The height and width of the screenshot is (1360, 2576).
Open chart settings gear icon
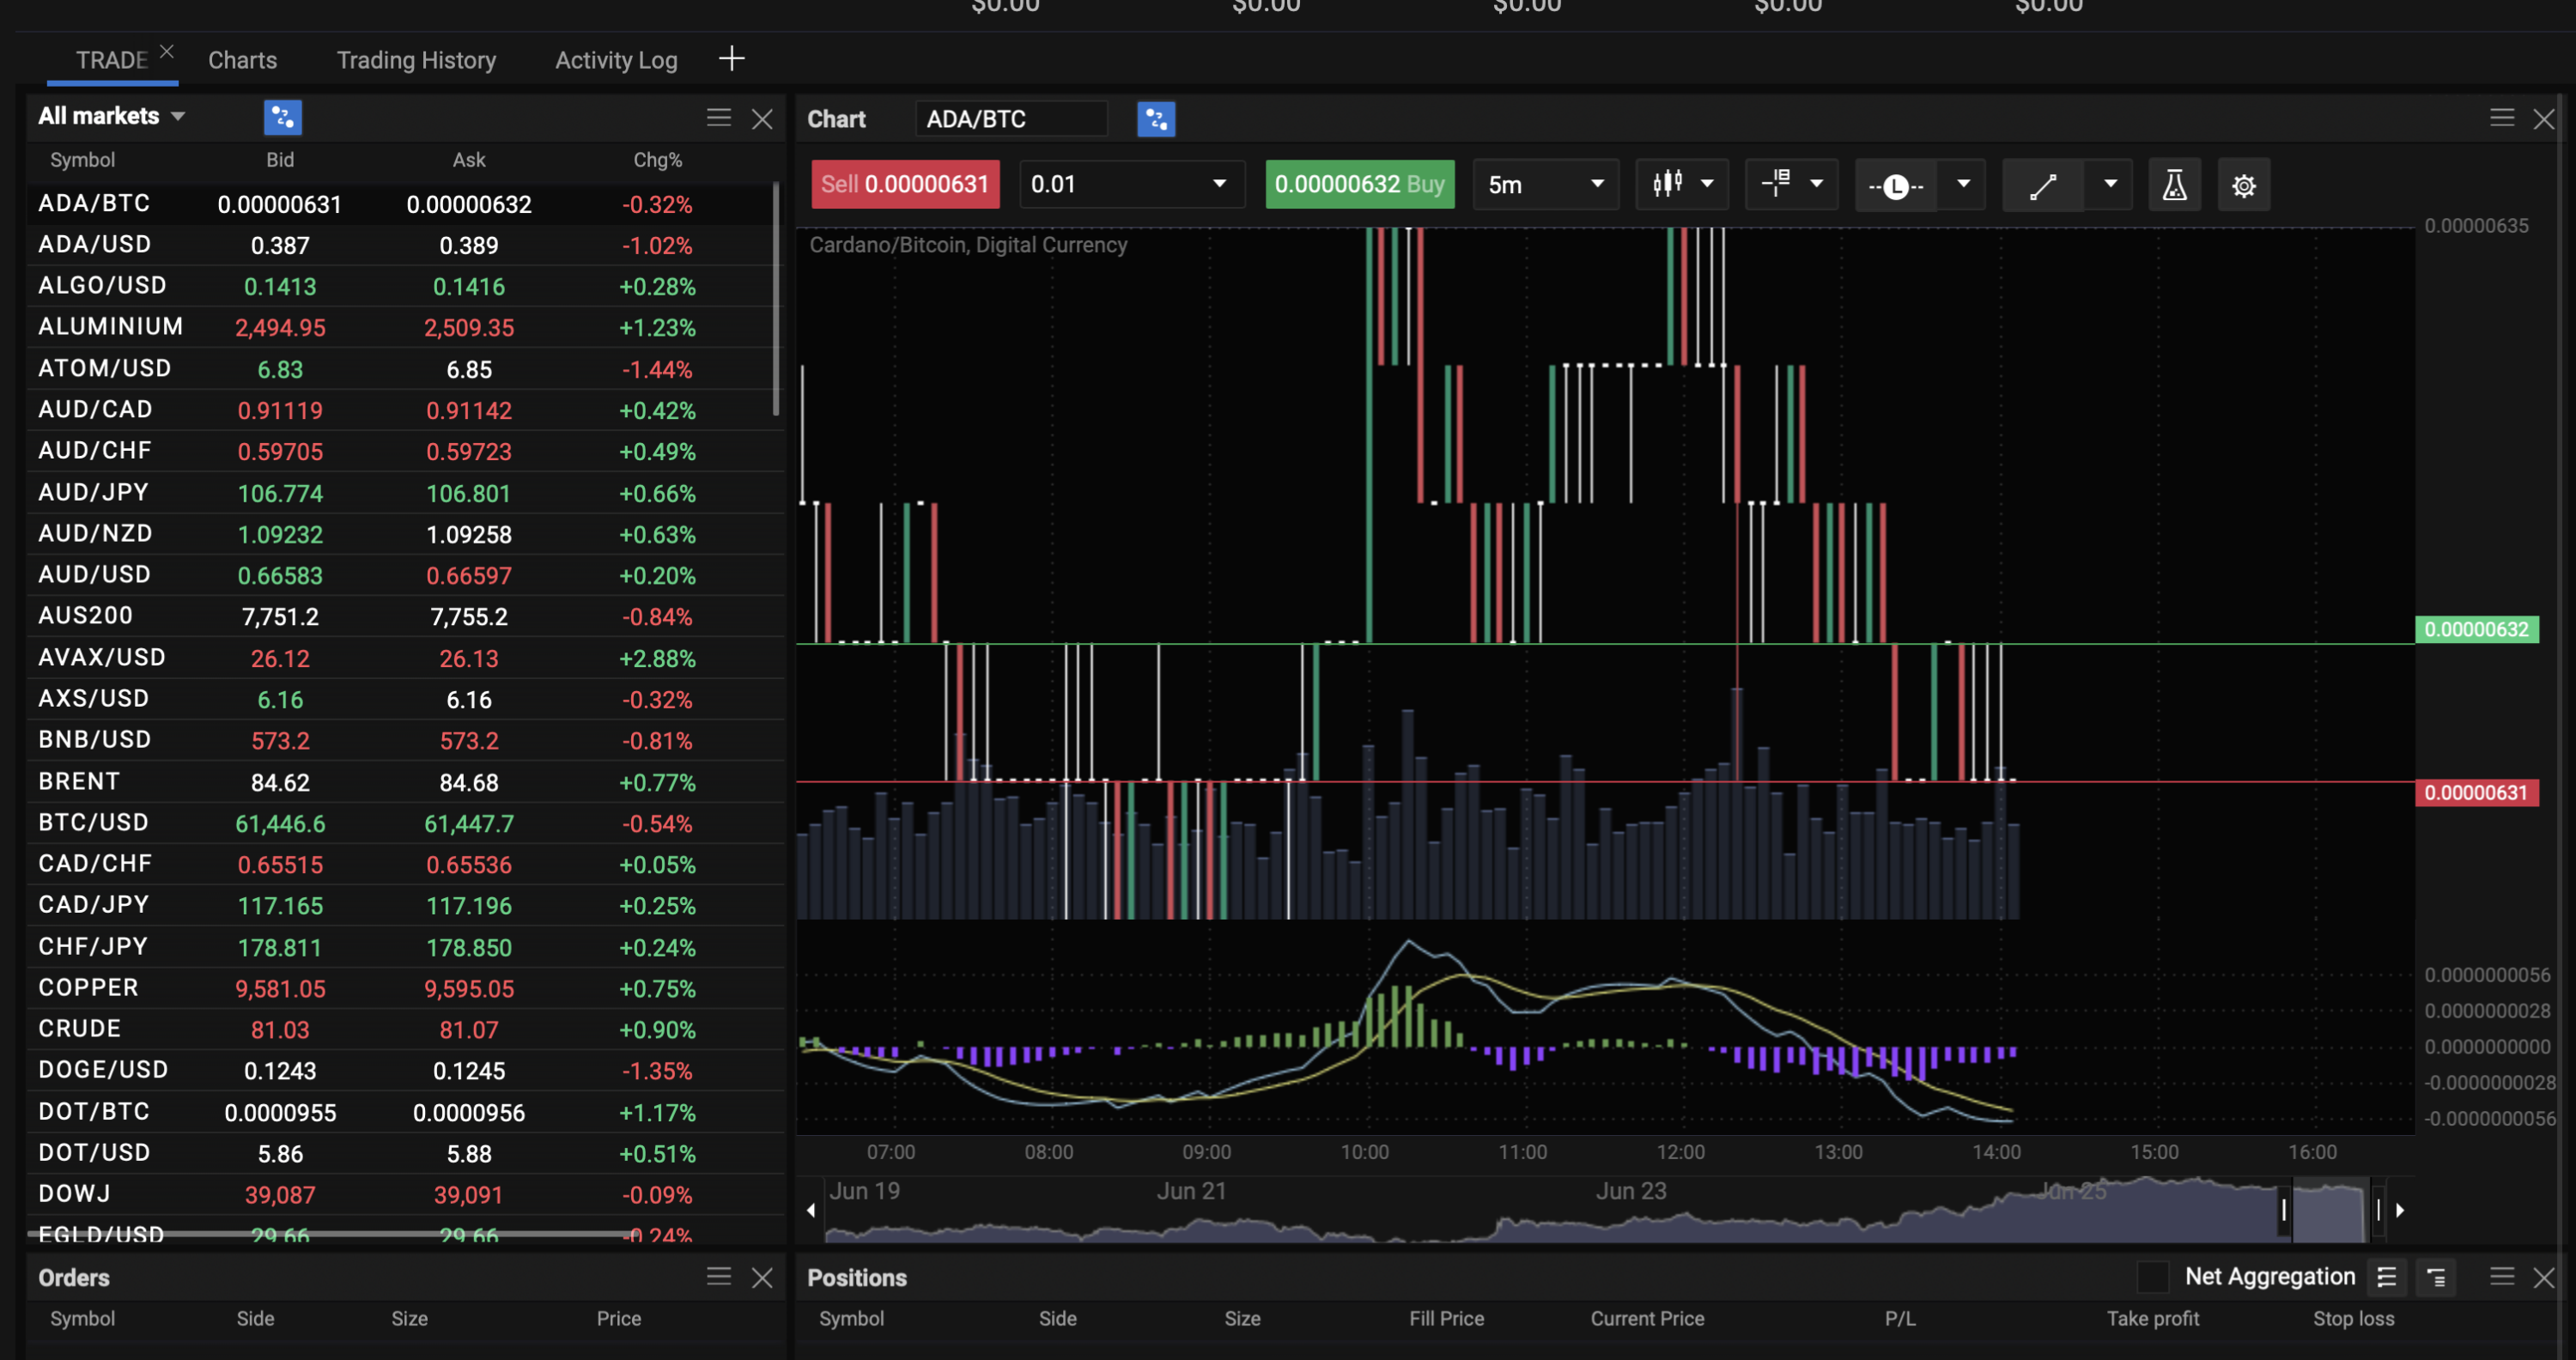pos(2243,186)
